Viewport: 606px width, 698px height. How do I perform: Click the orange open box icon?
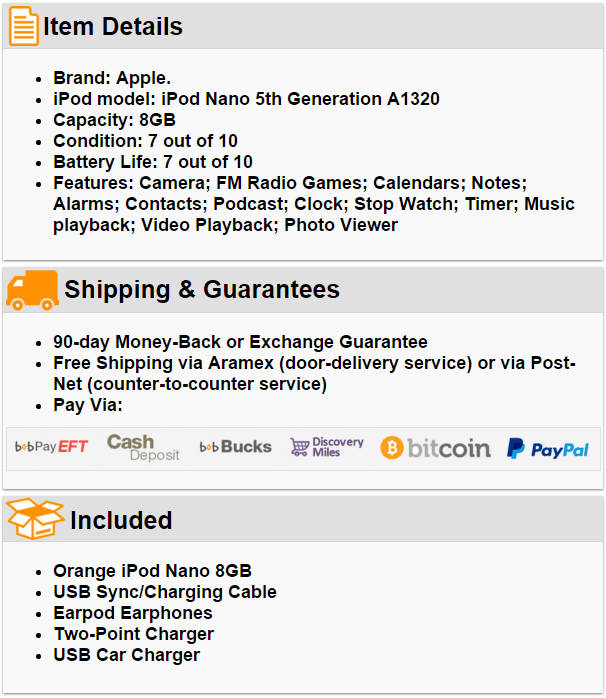coord(35,519)
